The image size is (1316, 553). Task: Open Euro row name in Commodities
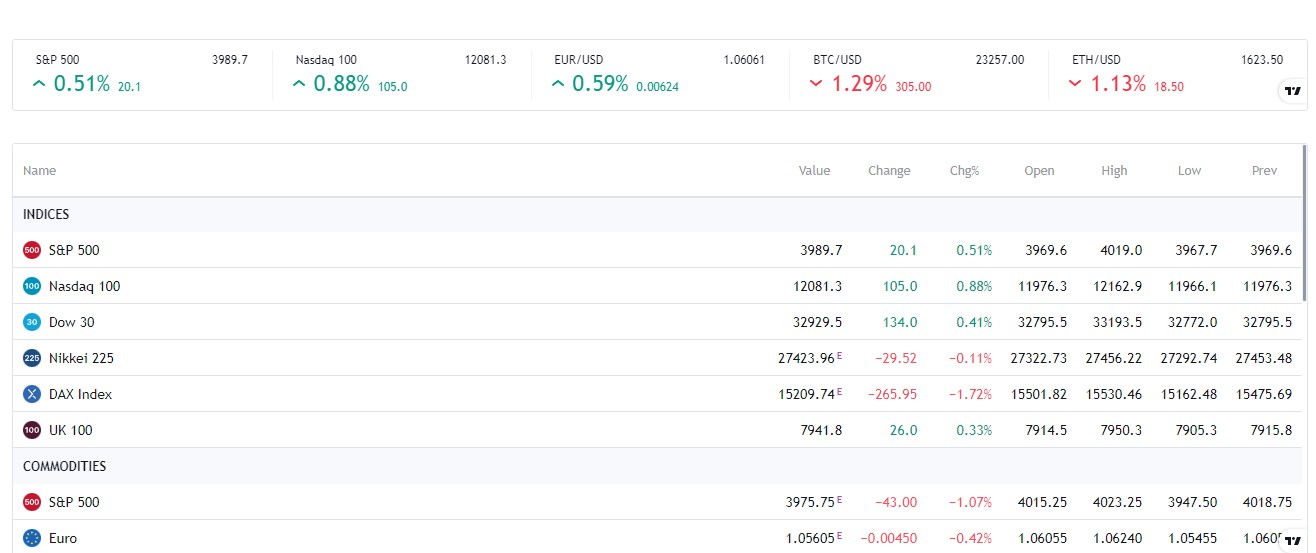coord(63,538)
